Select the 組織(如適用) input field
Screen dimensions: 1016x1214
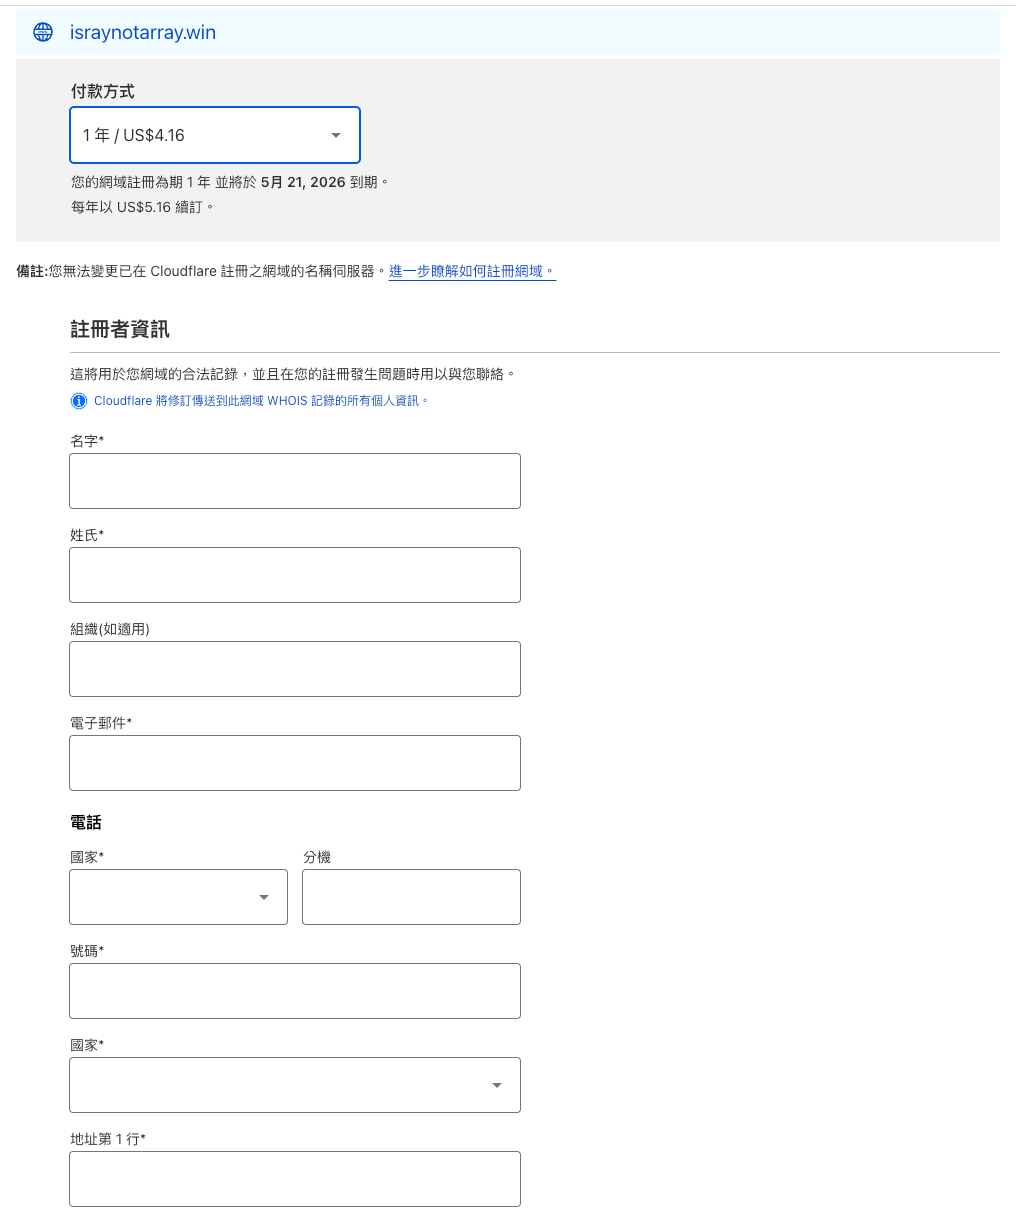(x=295, y=669)
